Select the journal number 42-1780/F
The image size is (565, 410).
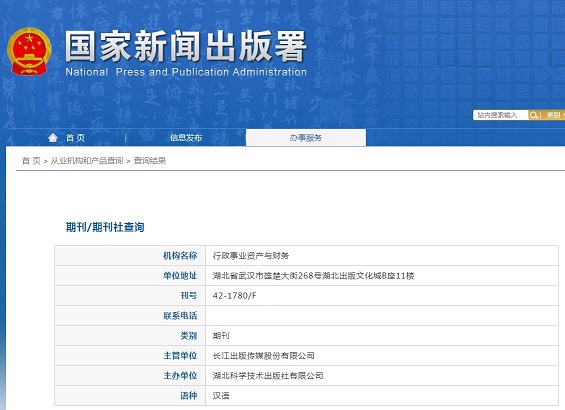(235, 296)
